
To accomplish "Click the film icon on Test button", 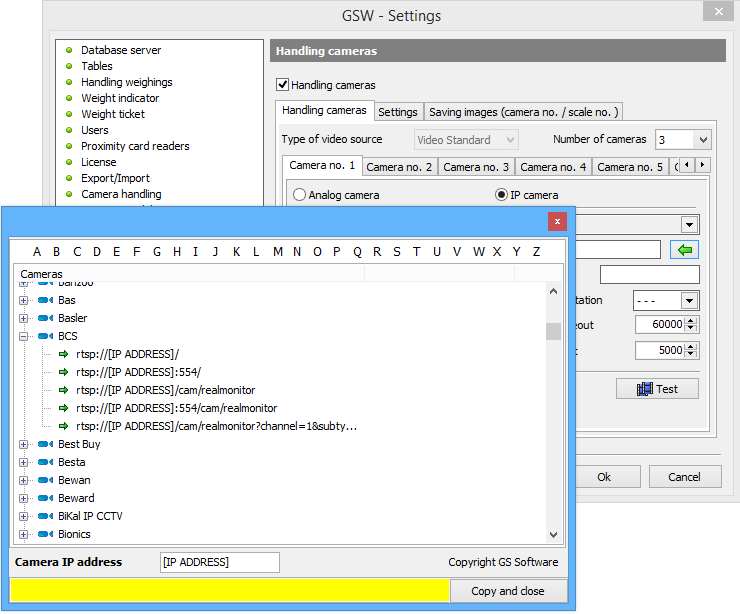I will [x=645, y=389].
